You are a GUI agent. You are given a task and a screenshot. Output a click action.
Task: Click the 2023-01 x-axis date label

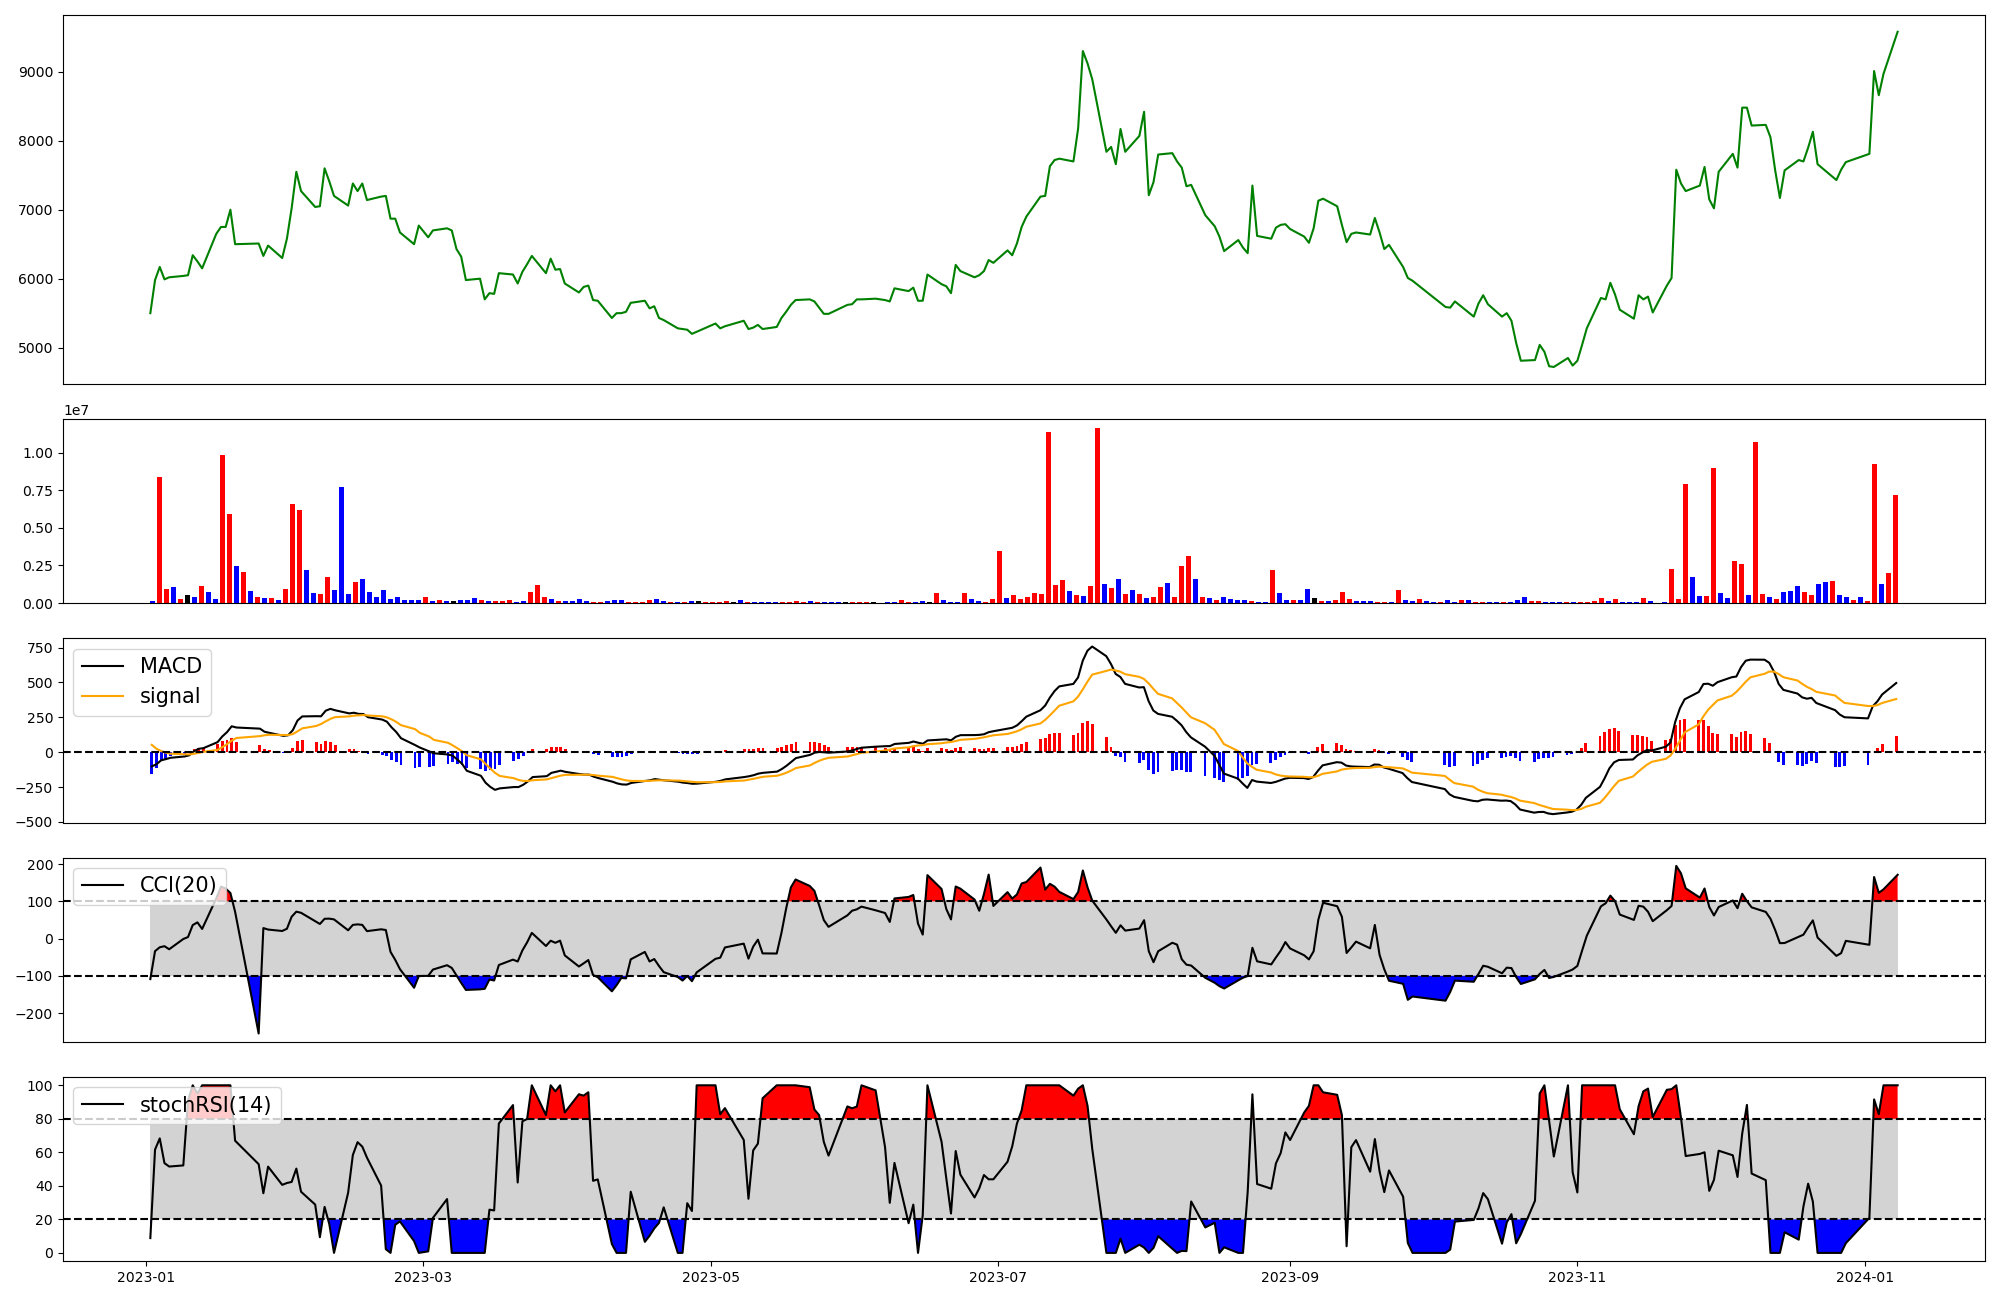point(146,1277)
